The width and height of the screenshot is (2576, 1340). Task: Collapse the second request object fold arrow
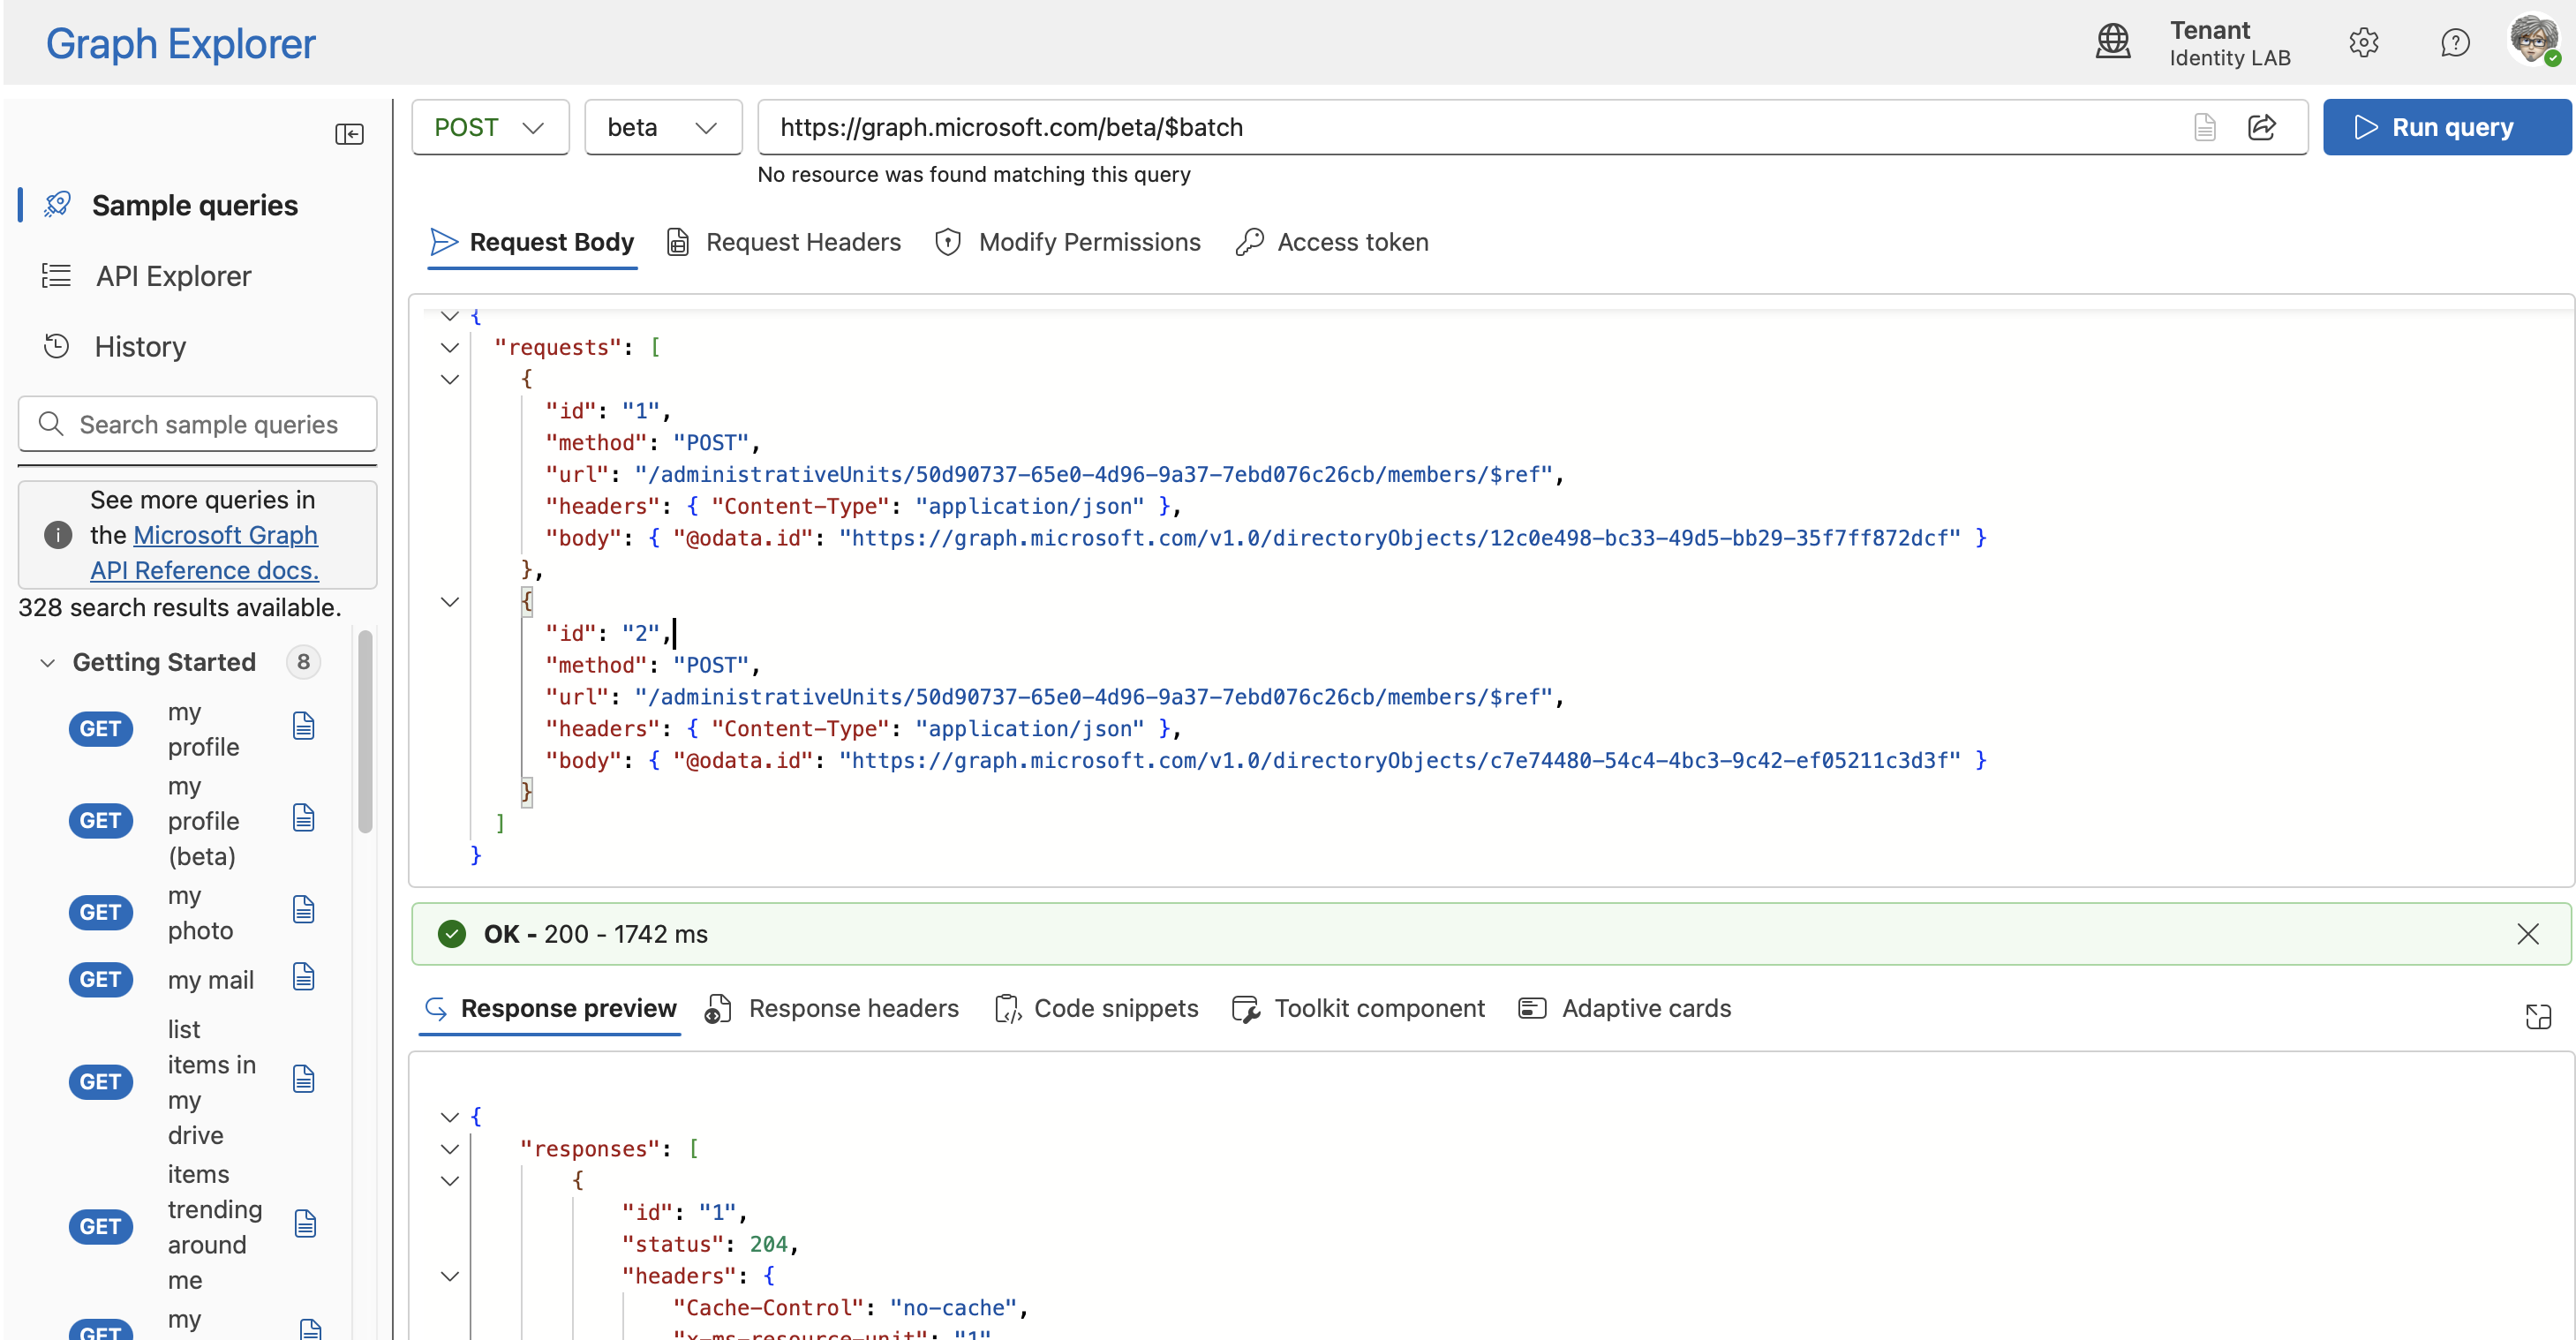450,602
